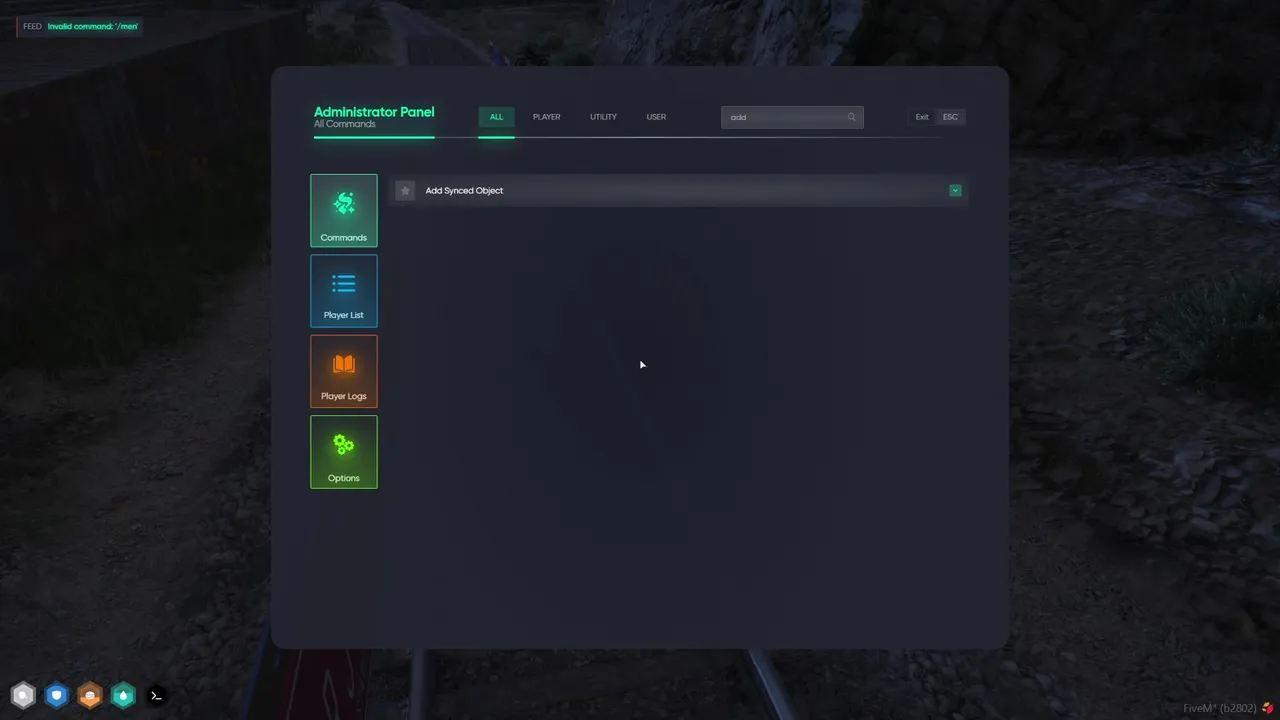Screen dimensions: 1280x720
Task: Click the orange hunger burger HUD icon
Action: pyautogui.click(x=90, y=695)
